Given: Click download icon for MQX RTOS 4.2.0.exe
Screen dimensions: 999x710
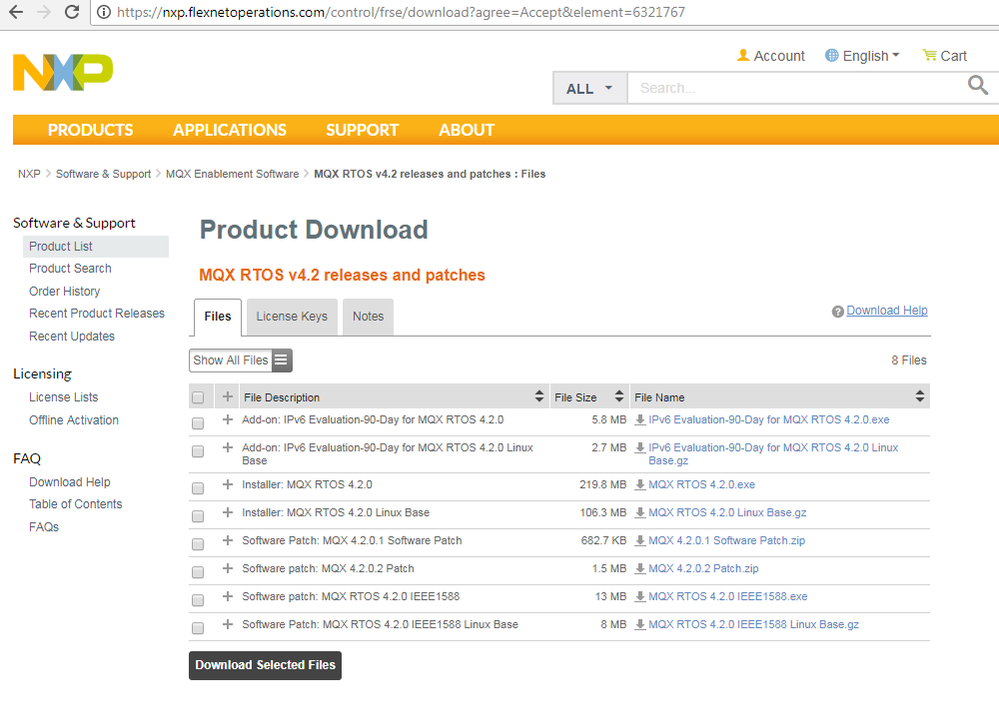Looking at the screenshot, I should point(640,484).
